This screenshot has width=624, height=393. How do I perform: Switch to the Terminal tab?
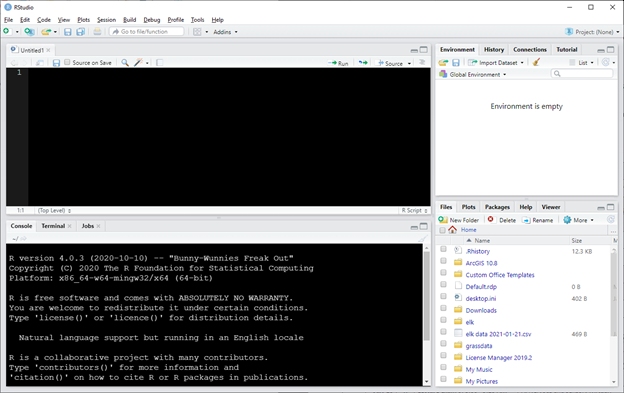(53, 226)
